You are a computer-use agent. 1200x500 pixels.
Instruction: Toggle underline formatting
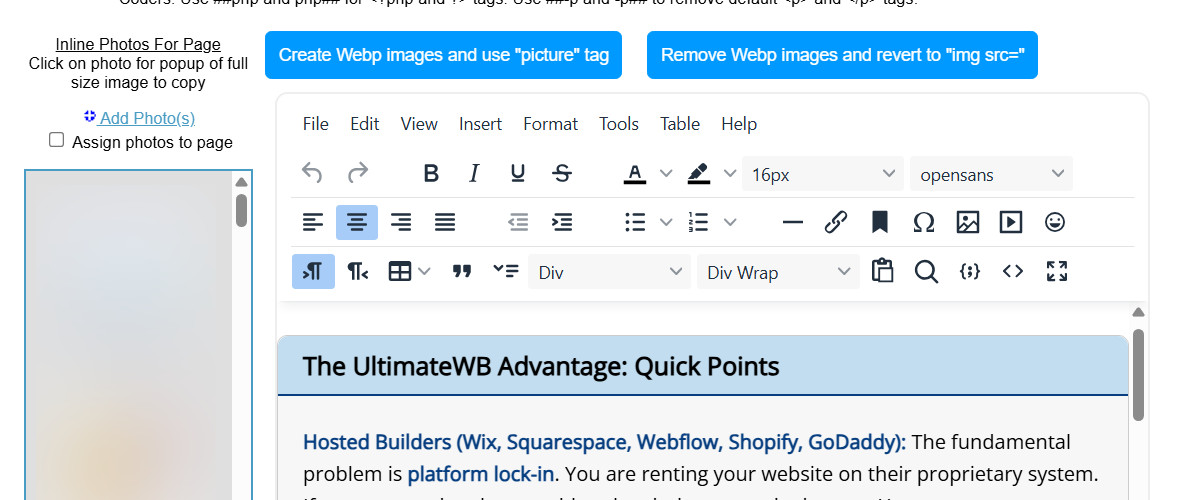tap(518, 174)
